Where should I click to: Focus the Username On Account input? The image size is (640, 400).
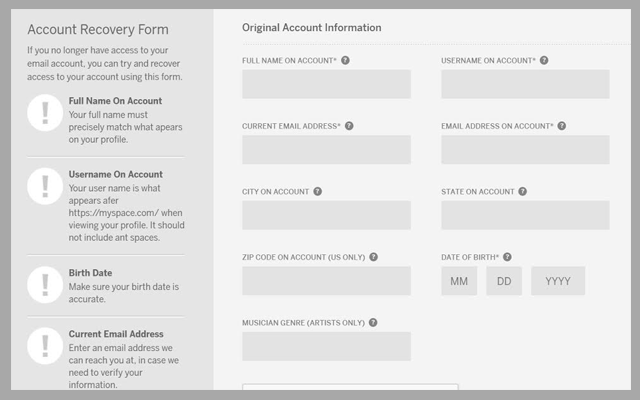525,84
